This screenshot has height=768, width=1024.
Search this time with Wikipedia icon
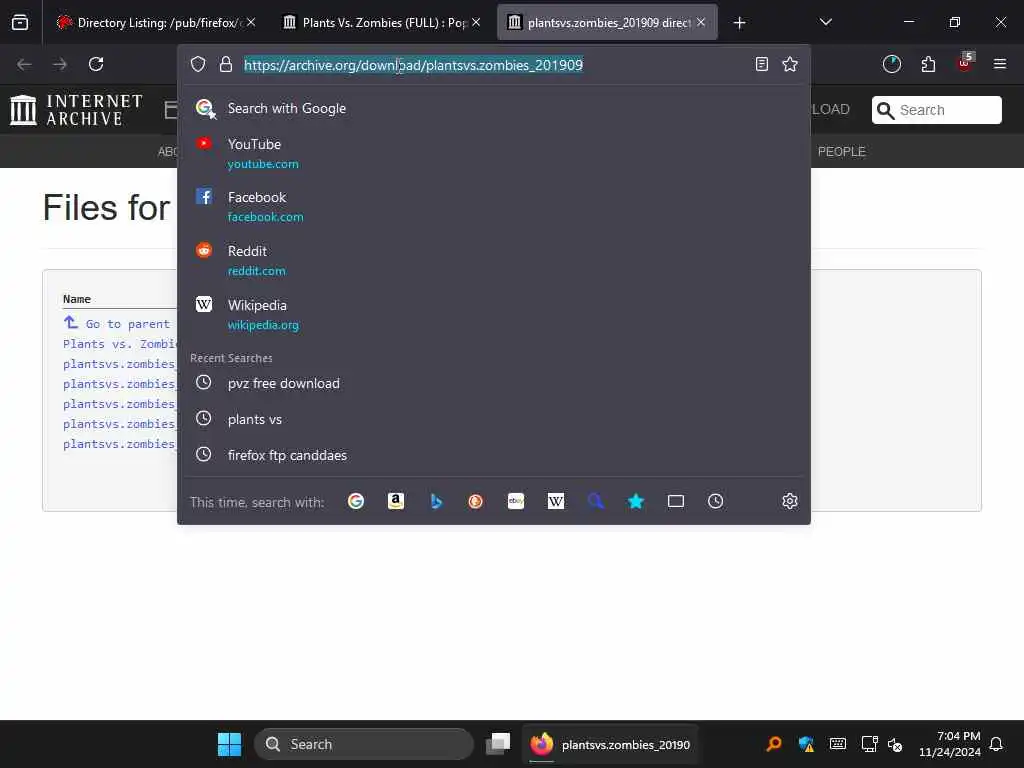click(x=556, y=501)
